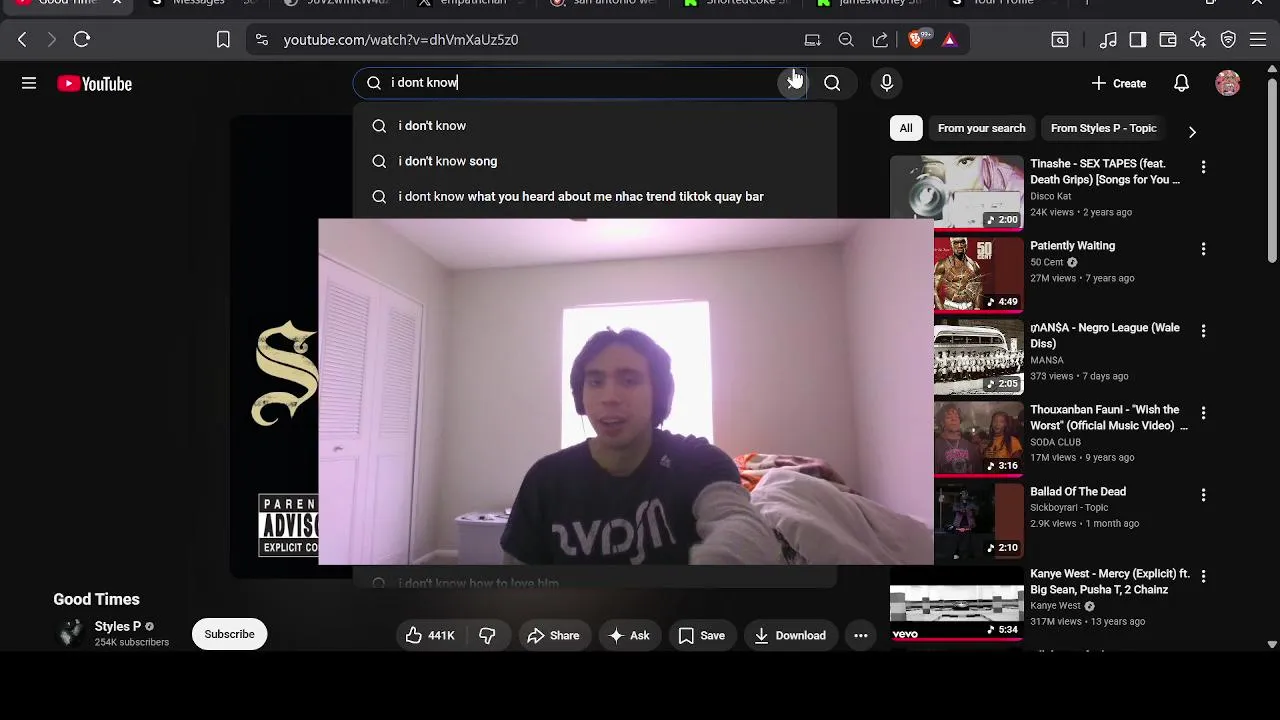The image size is (1280, 720).
Task: Open the Brave Rewards triangle icon
Action: point(949,40)
